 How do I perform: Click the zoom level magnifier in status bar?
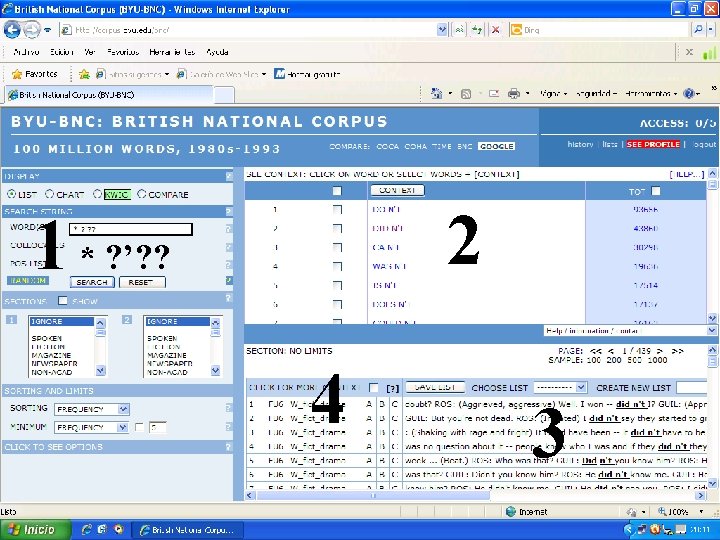pos(662,512)
